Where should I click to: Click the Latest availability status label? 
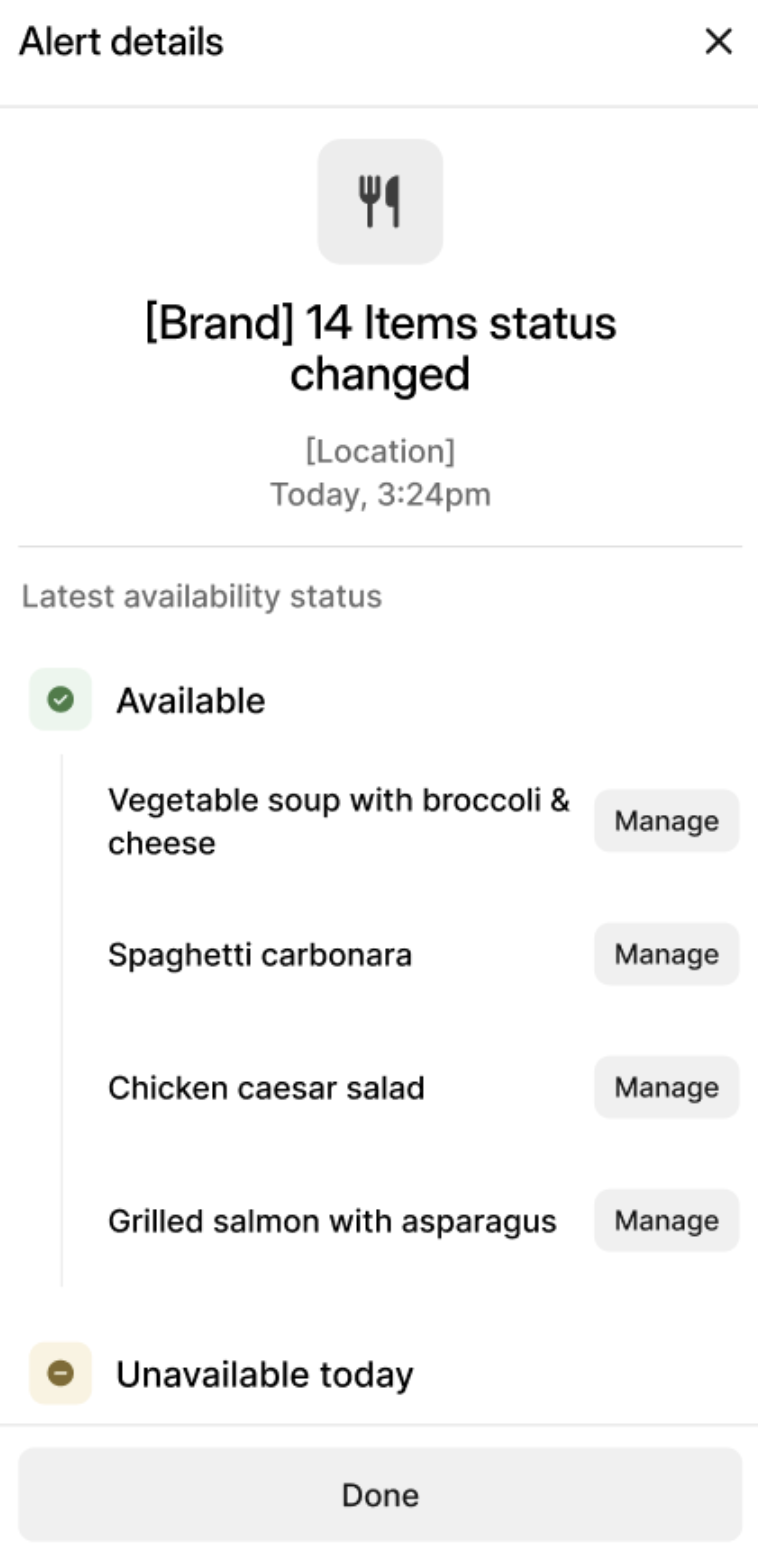[202, 596]
